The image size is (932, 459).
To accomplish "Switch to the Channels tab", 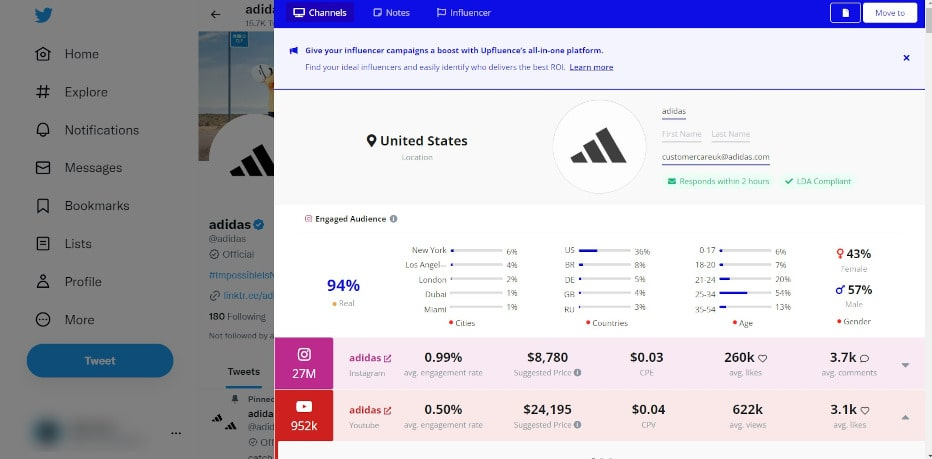I will pyautogui.click(x=320, y=12).
